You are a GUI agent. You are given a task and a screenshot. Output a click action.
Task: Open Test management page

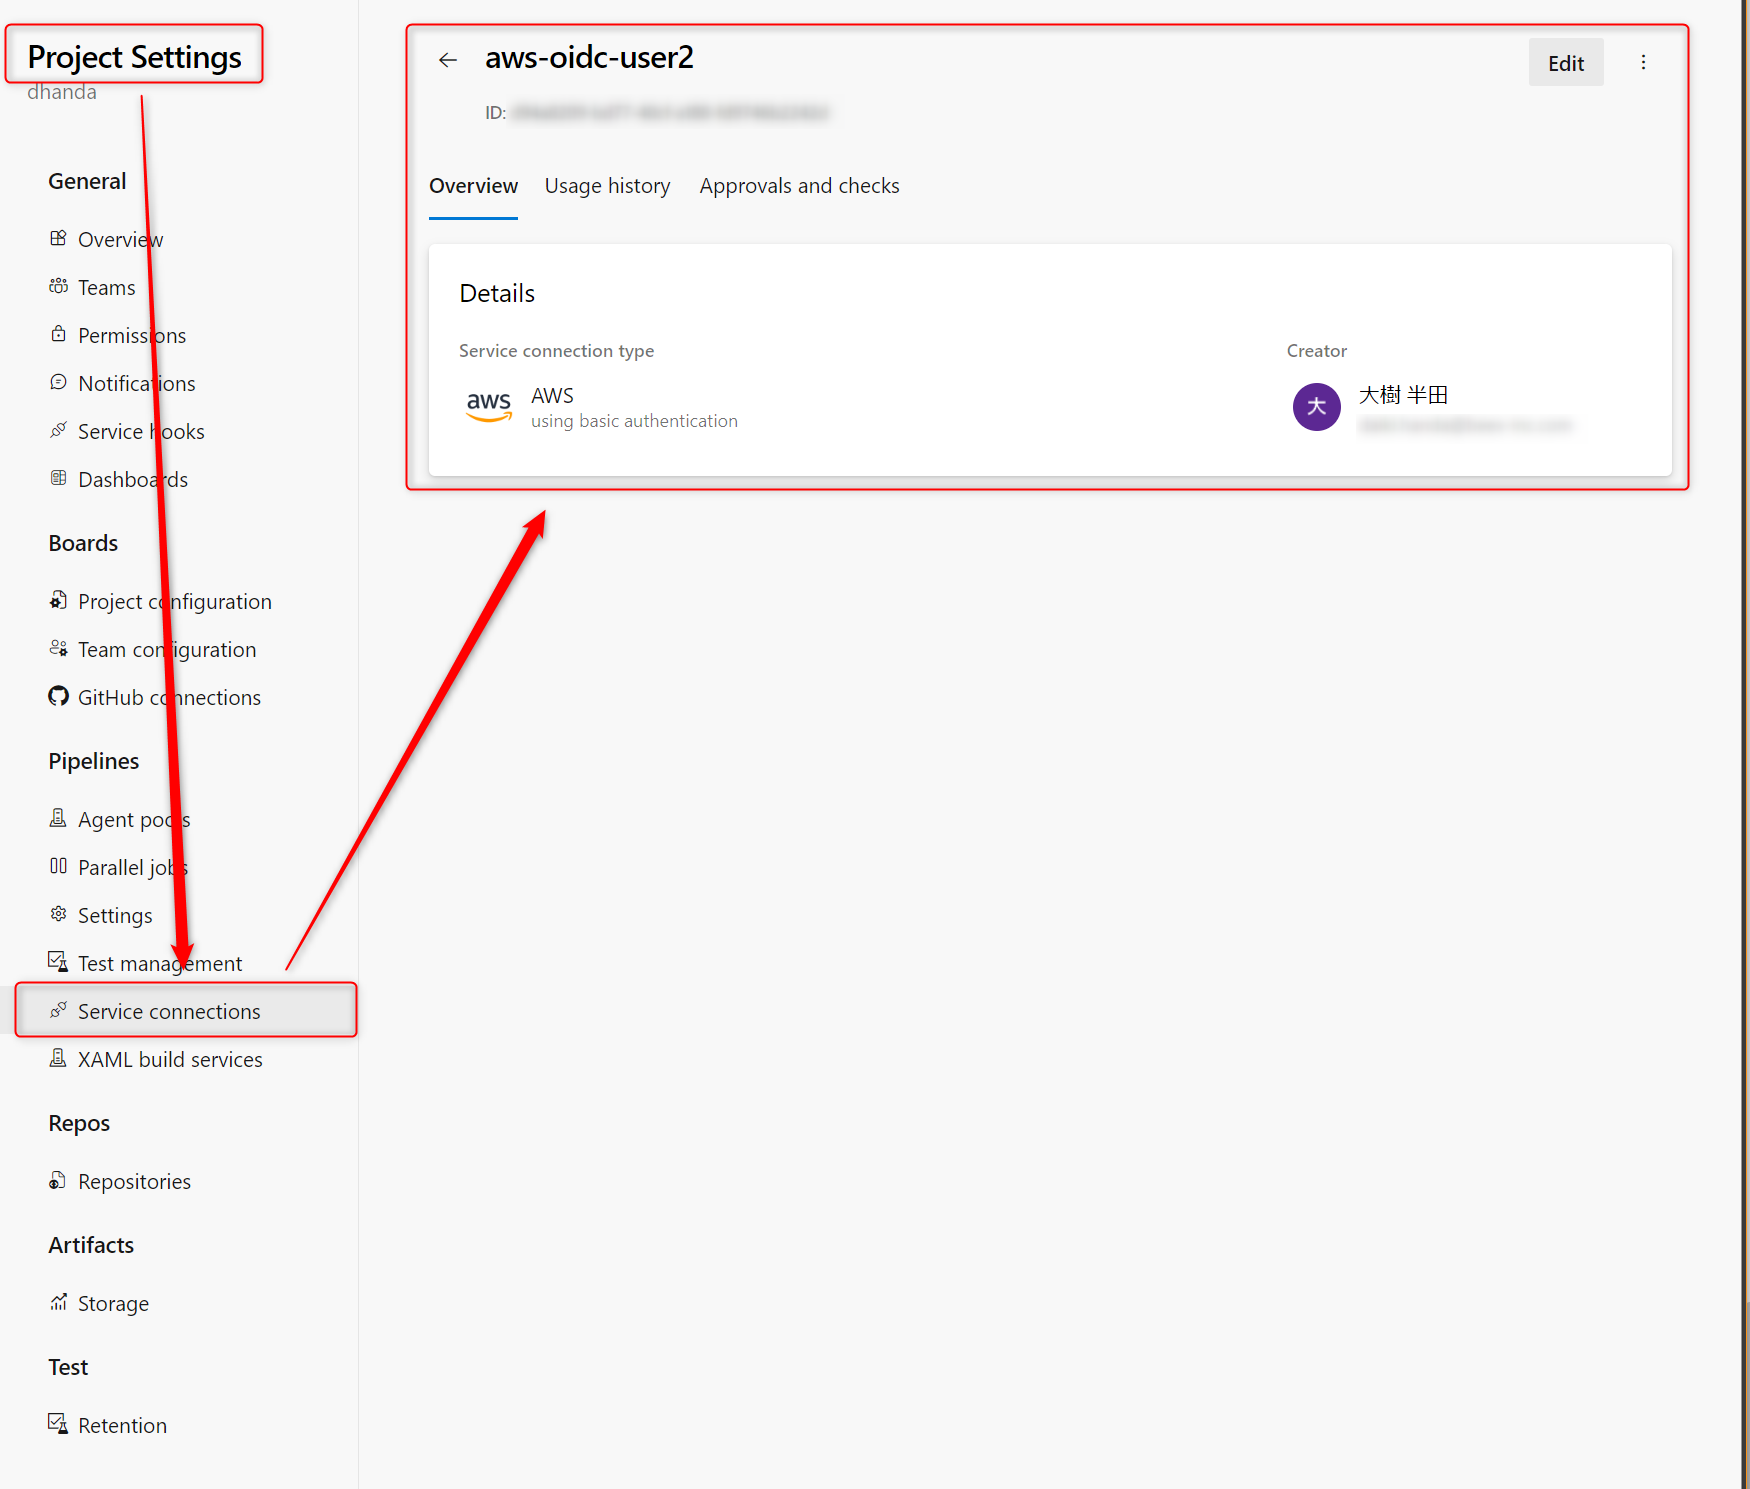(160, 964)
